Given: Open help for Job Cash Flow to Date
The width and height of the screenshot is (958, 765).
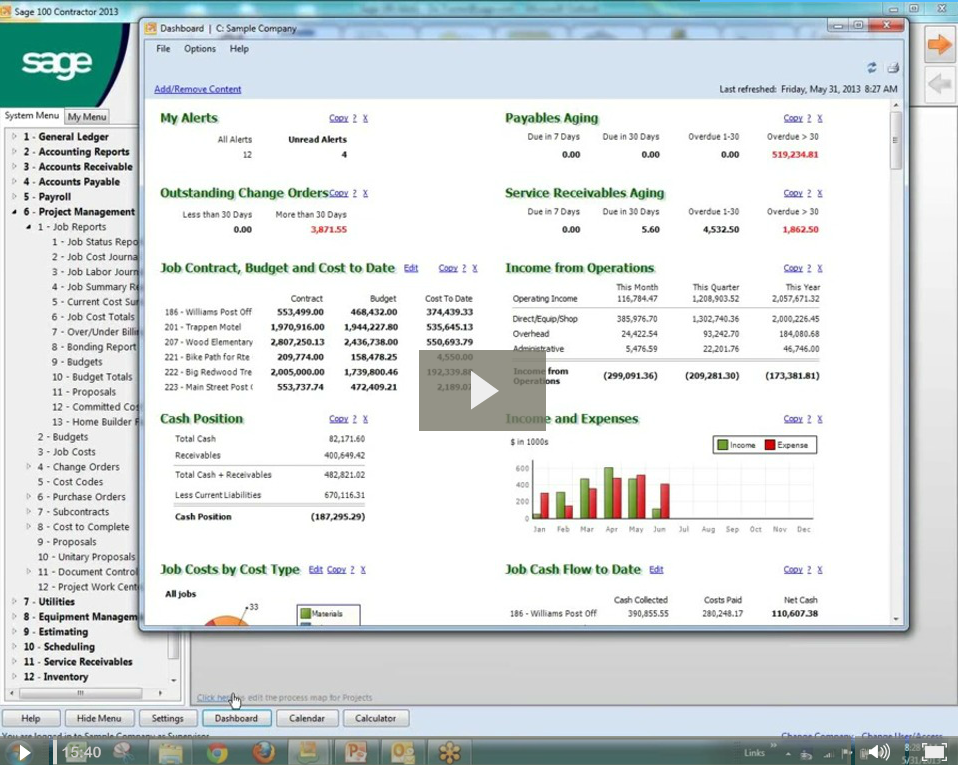Looking at the screenshot, I should (x=809, y=569).
